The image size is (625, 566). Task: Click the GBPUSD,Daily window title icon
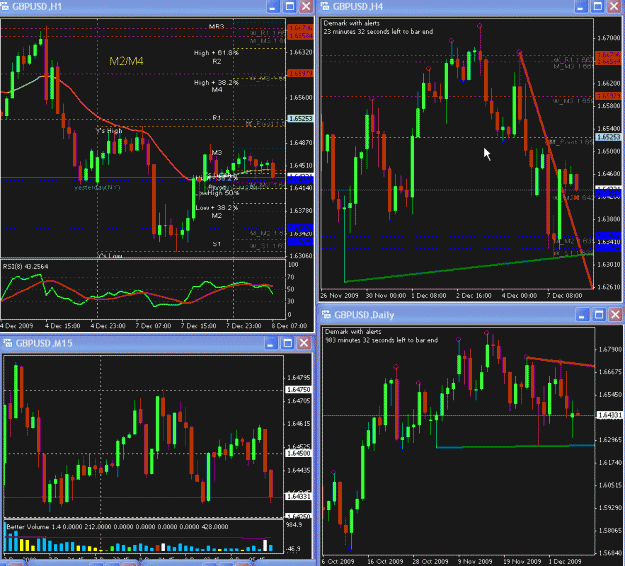coord(326,314)
